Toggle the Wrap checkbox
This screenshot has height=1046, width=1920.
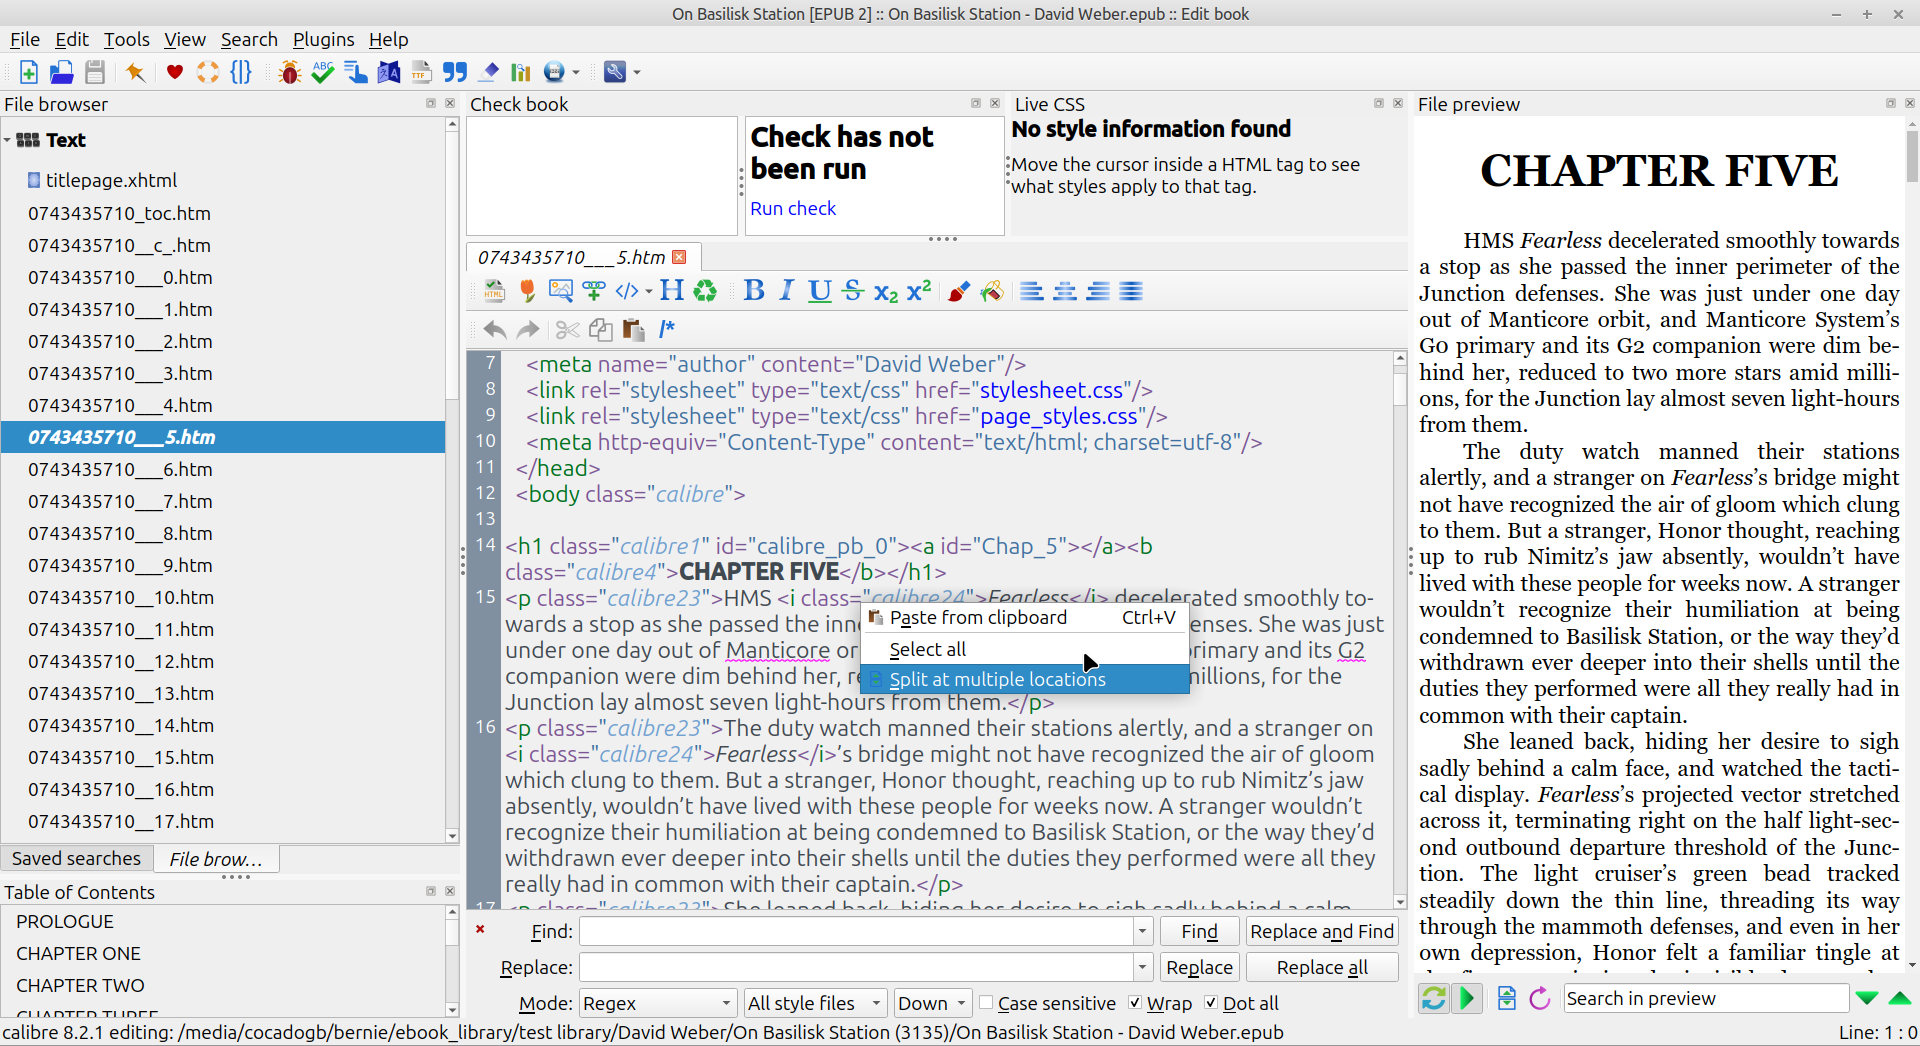tap(1135, 1003)
